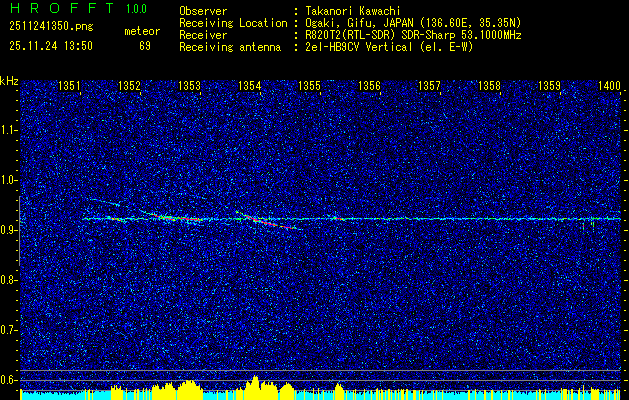Click the 1400 time marker

tap(609, 86)
